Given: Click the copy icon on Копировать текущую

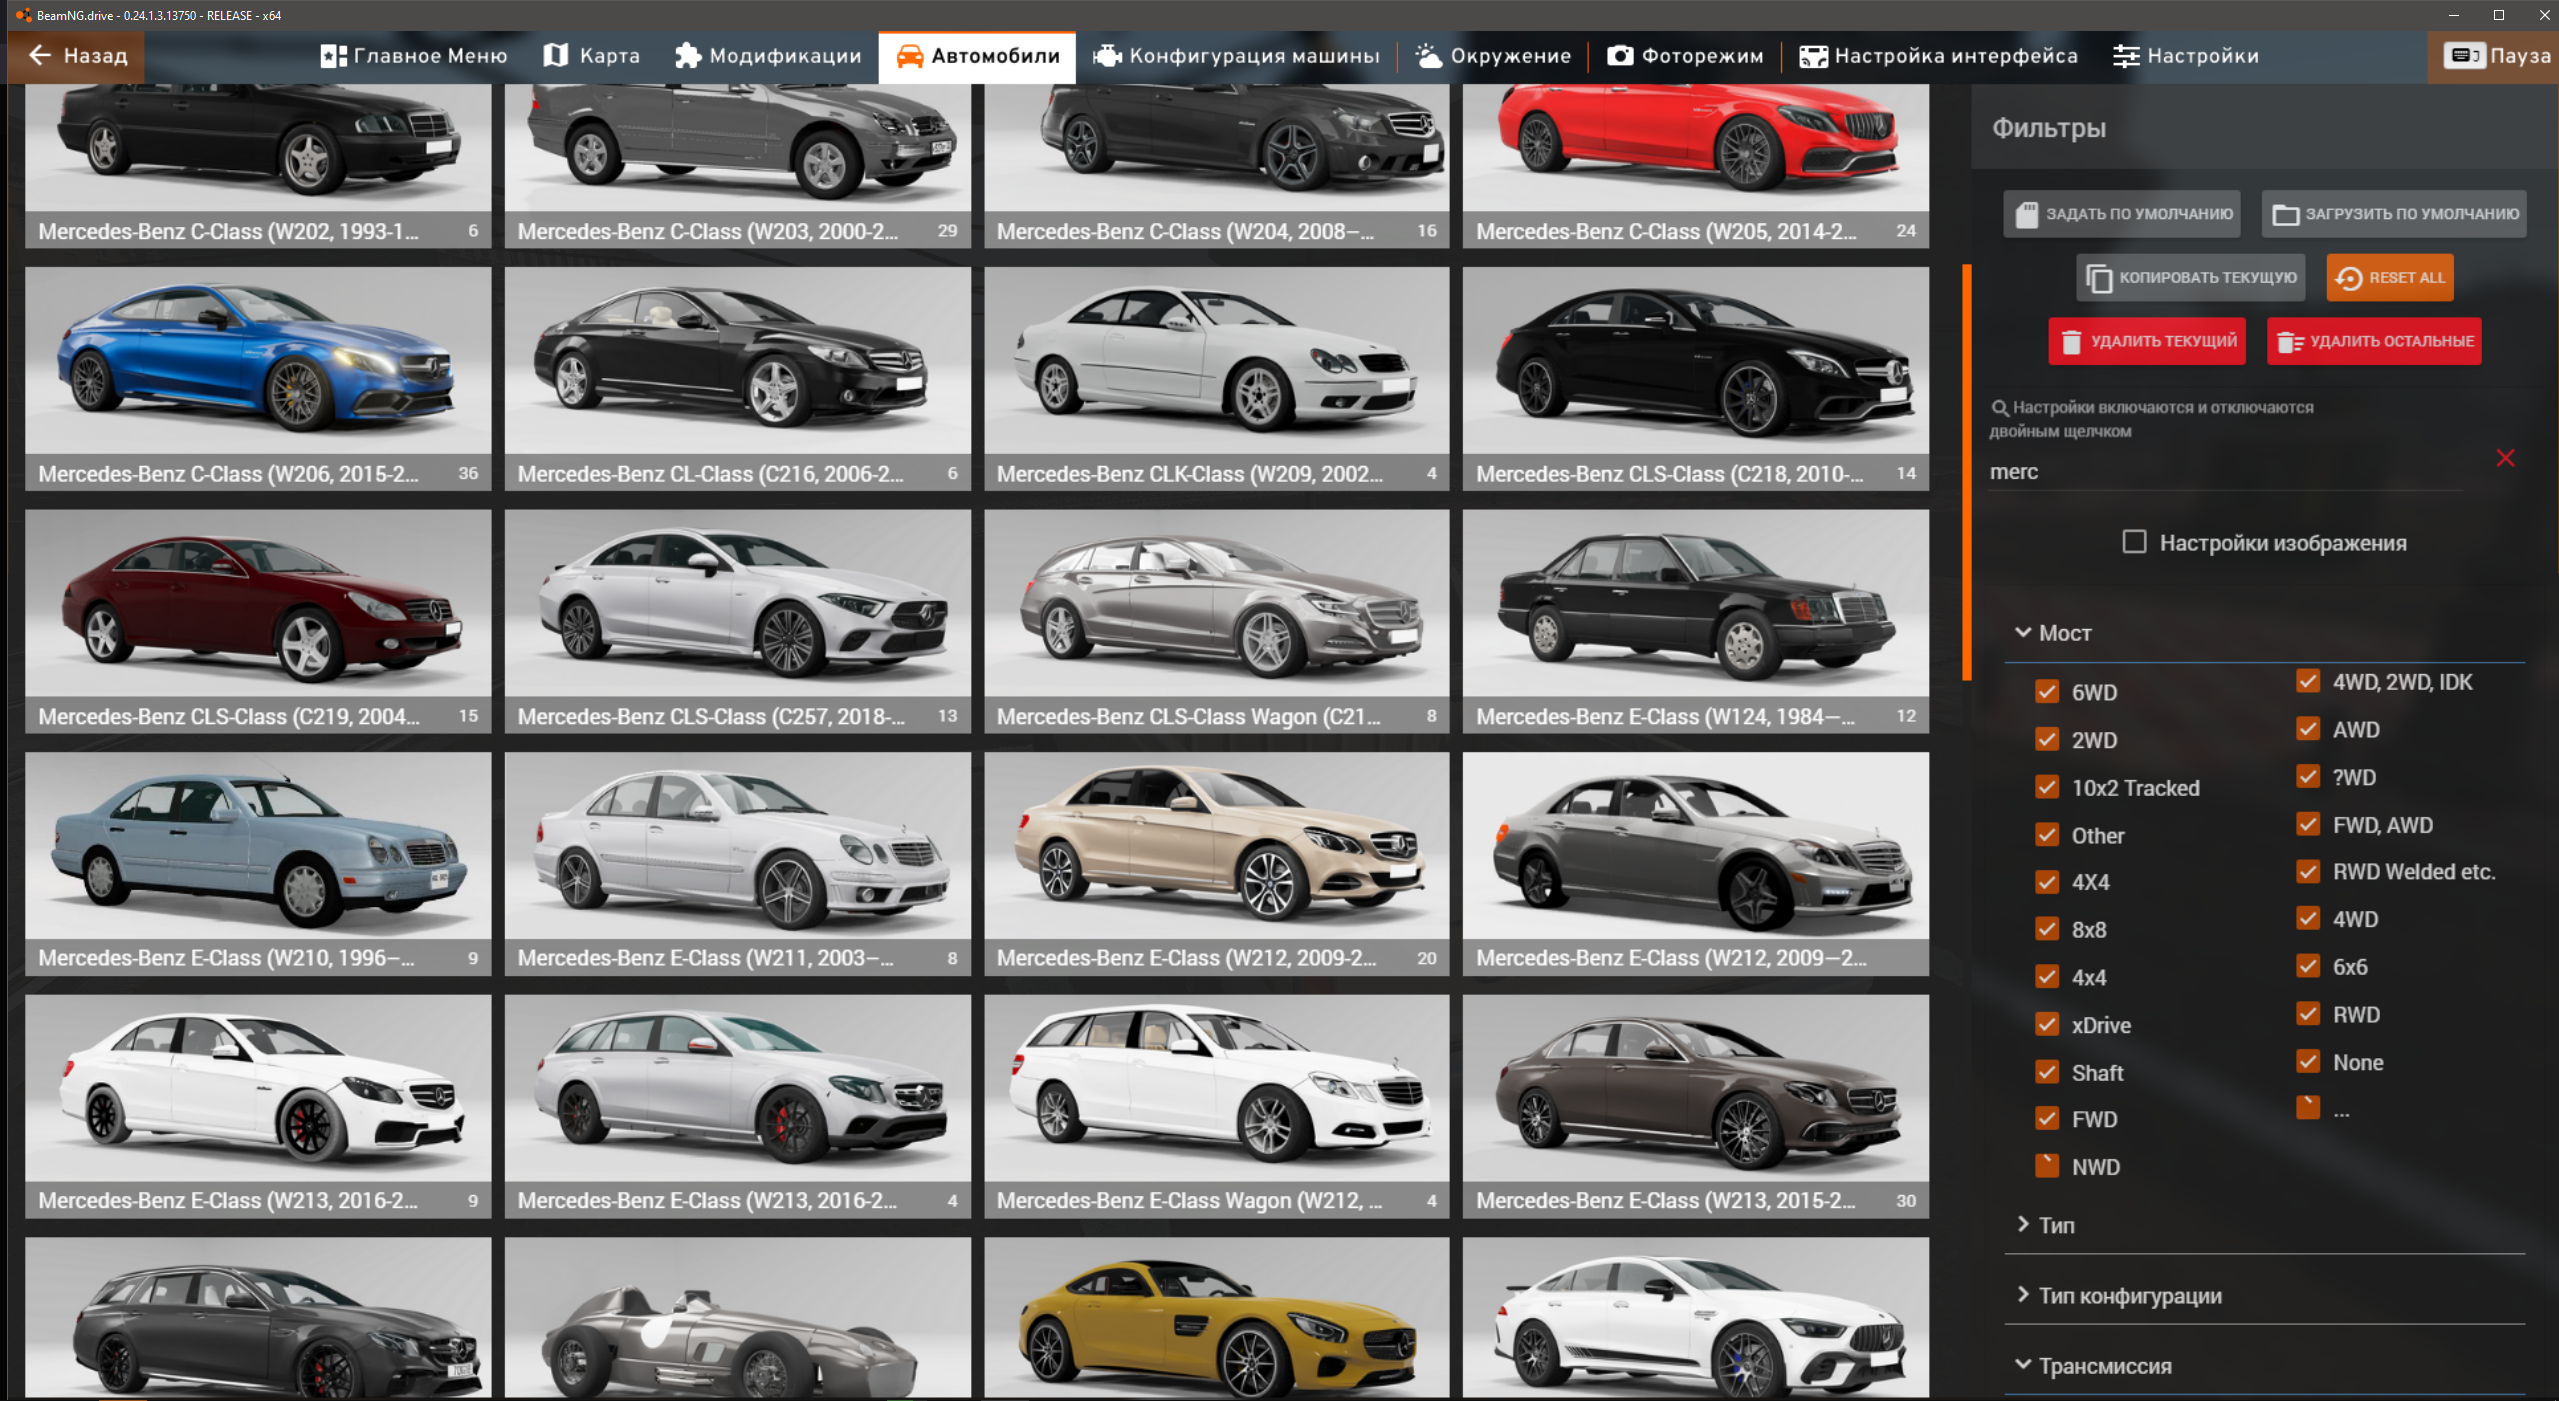Looking at the screenshot, I should [x=2099, y=278].
